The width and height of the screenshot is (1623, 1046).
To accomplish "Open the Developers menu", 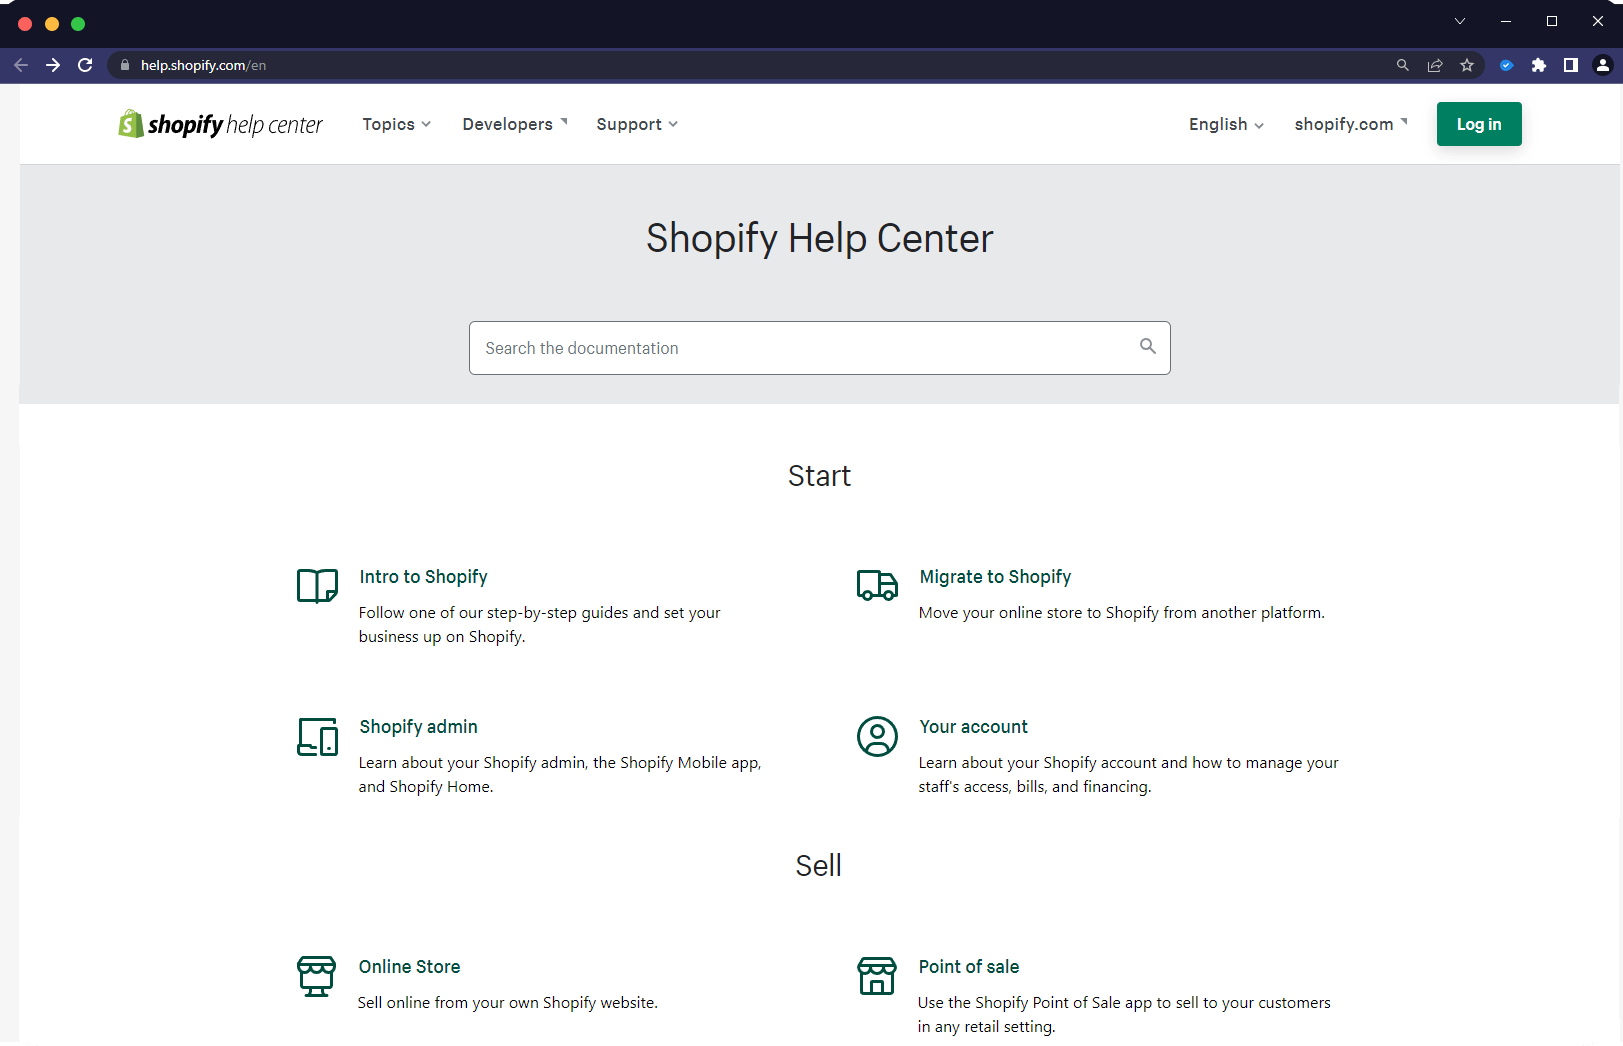I will (x=515, y=124).
